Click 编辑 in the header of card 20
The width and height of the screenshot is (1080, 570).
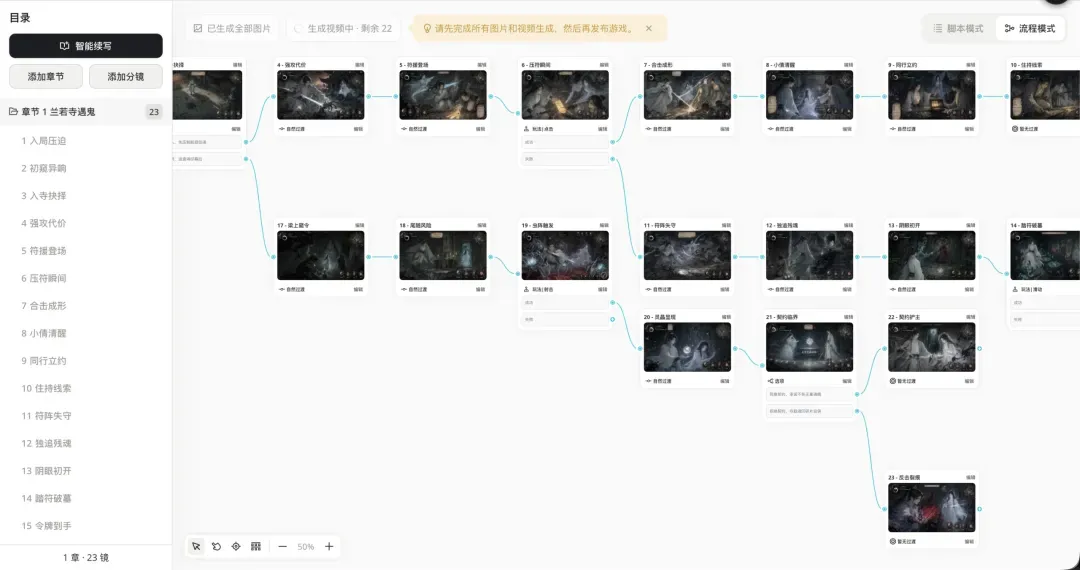[x=726, y=317]
